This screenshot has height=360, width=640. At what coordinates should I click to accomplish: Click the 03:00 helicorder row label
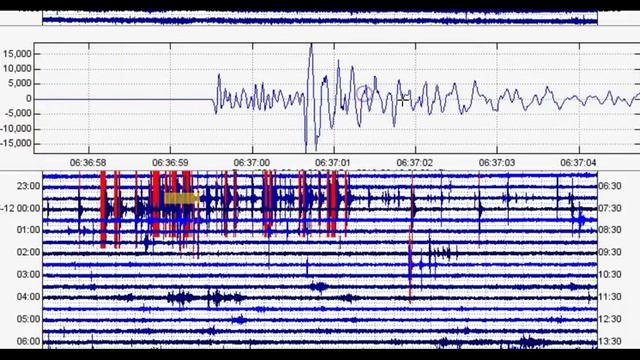[29, 274]
